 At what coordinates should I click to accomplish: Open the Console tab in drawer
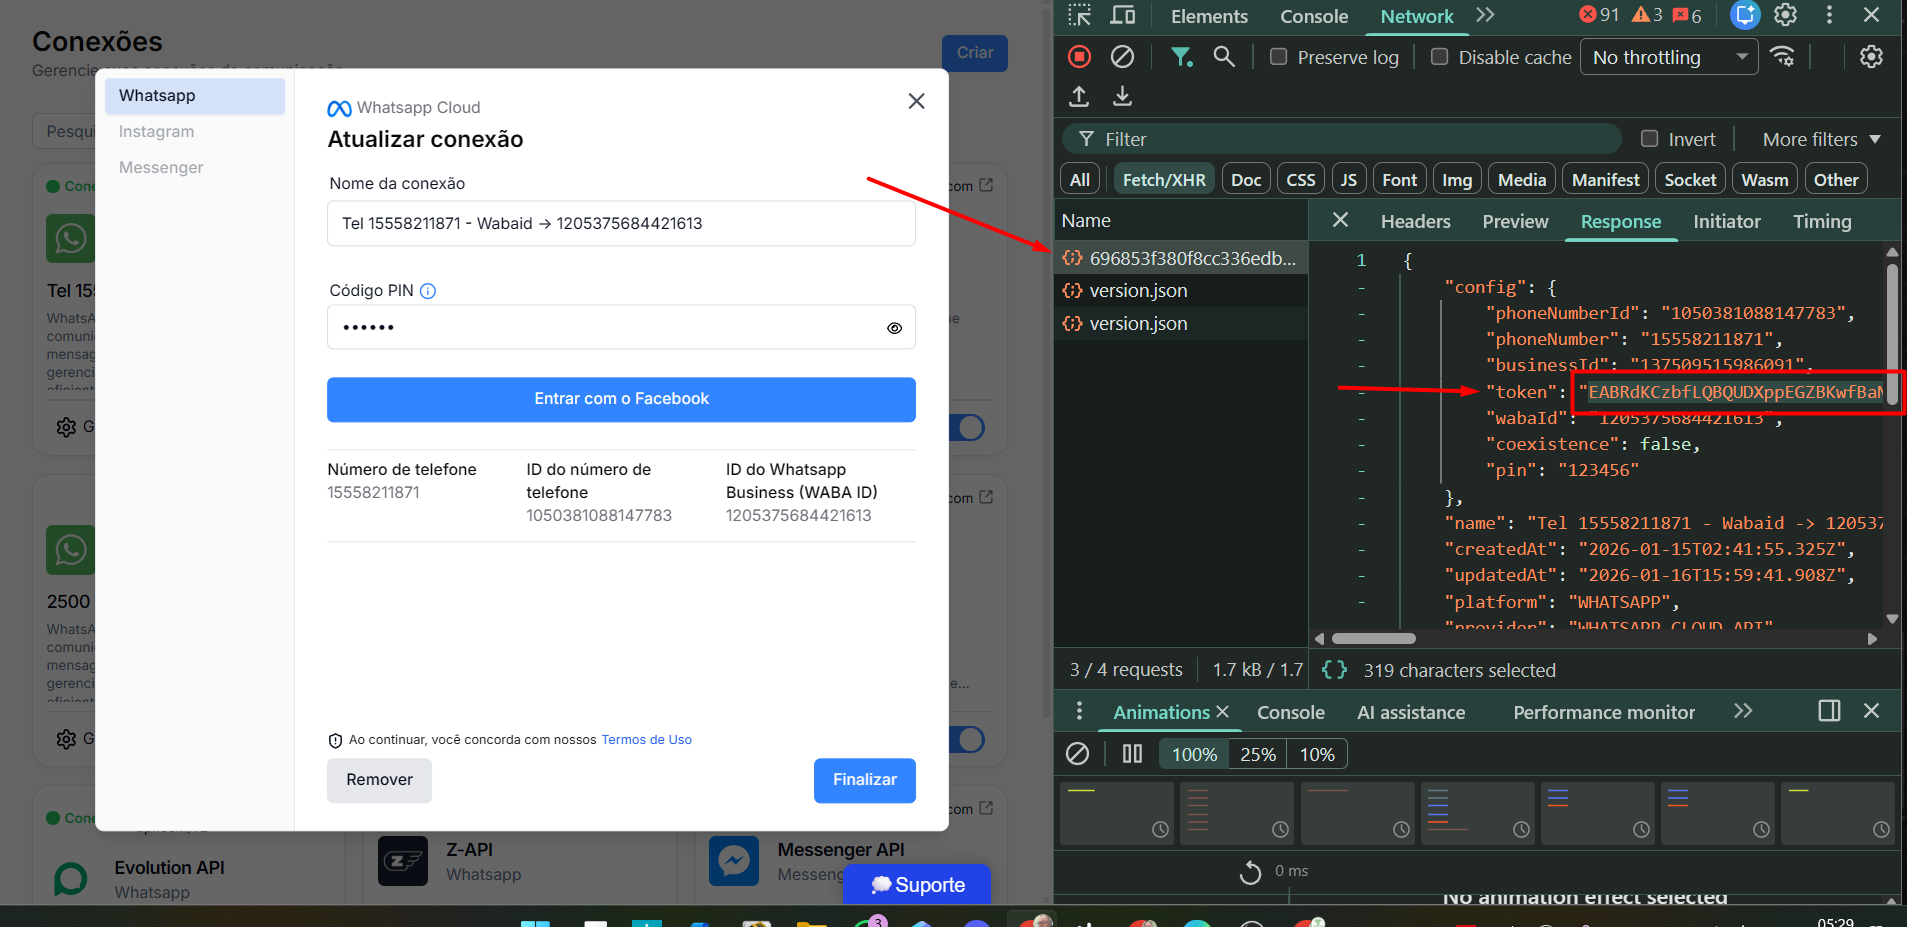pos(1291,712)
